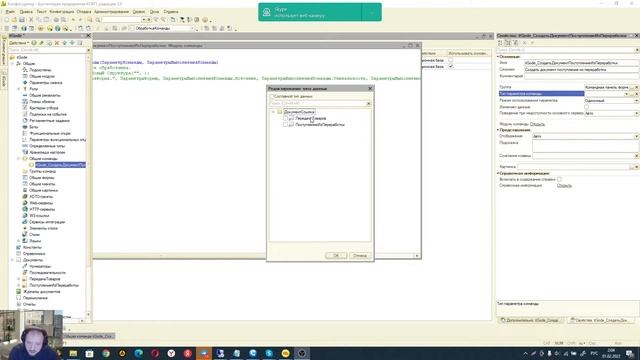
Task: Click red X Delete icon in configuration tree toolbar
Action: click(57, 43)
